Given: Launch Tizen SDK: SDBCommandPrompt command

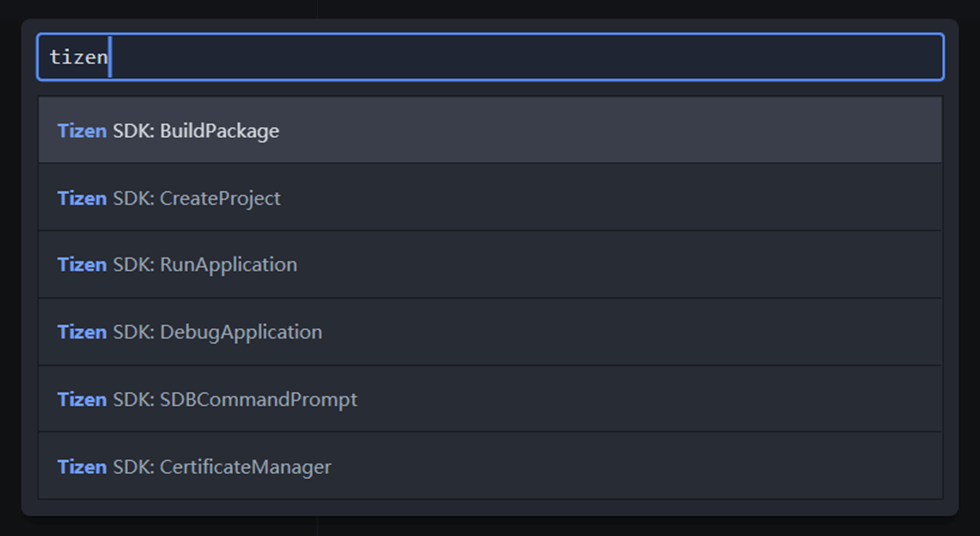Looking at the screenshot, I should [490, 399].
